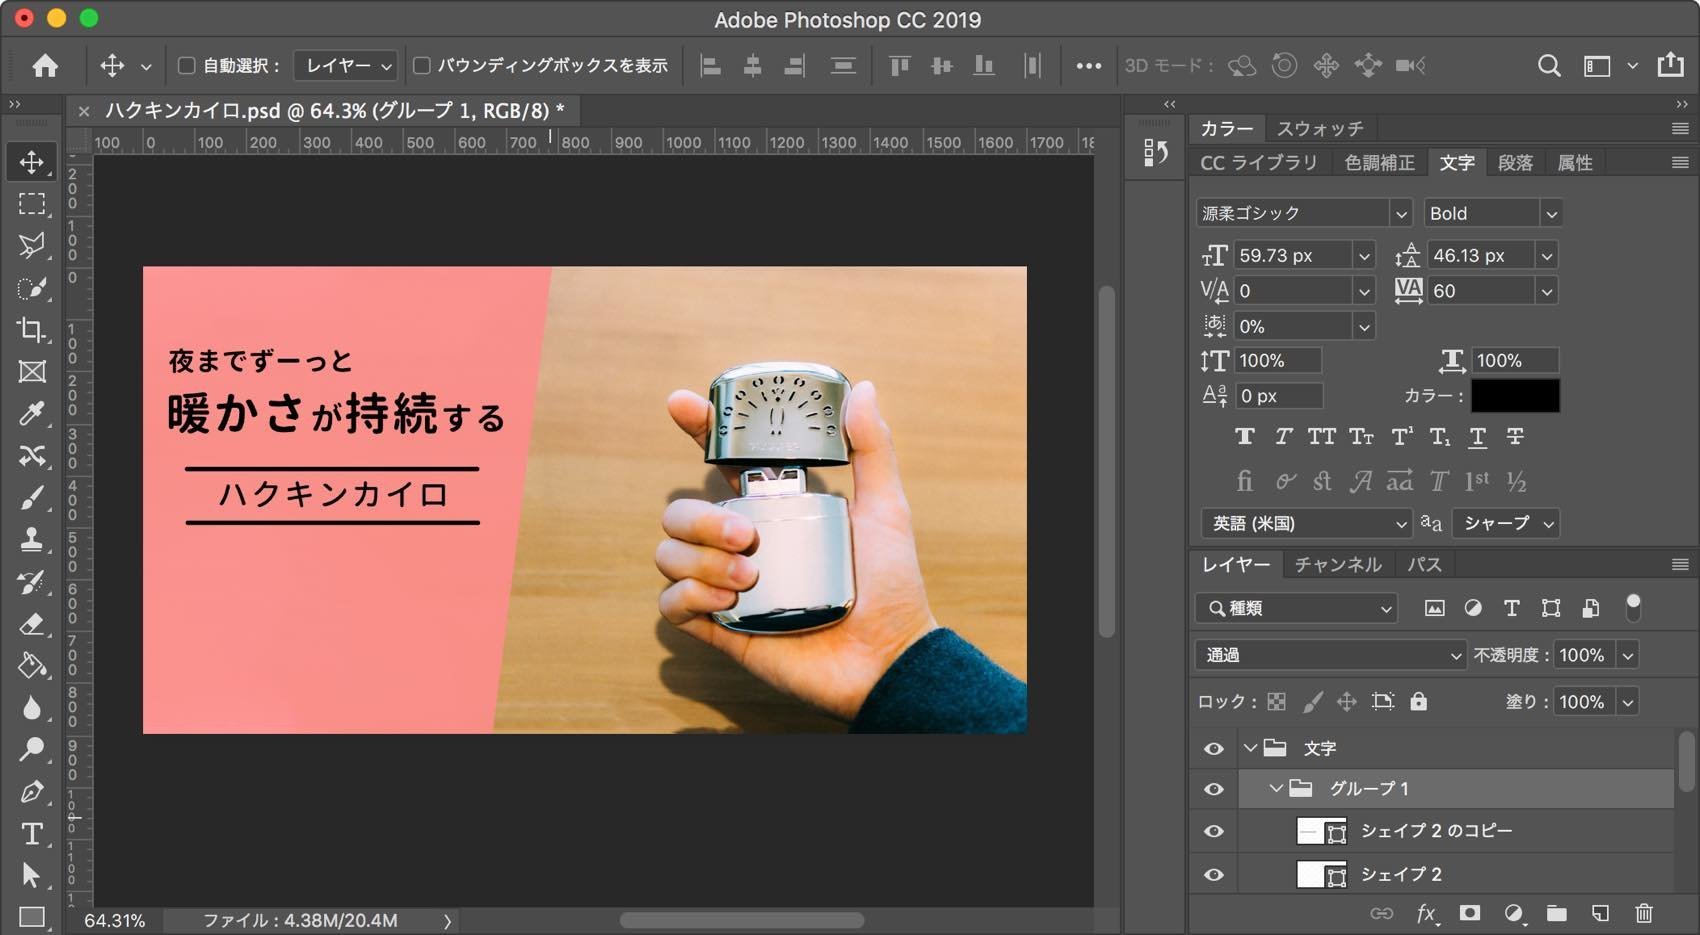The height and width of the screenshot is (935, 1700).
Task: Select the Brush tool
Action: click(x=32, y=498)
